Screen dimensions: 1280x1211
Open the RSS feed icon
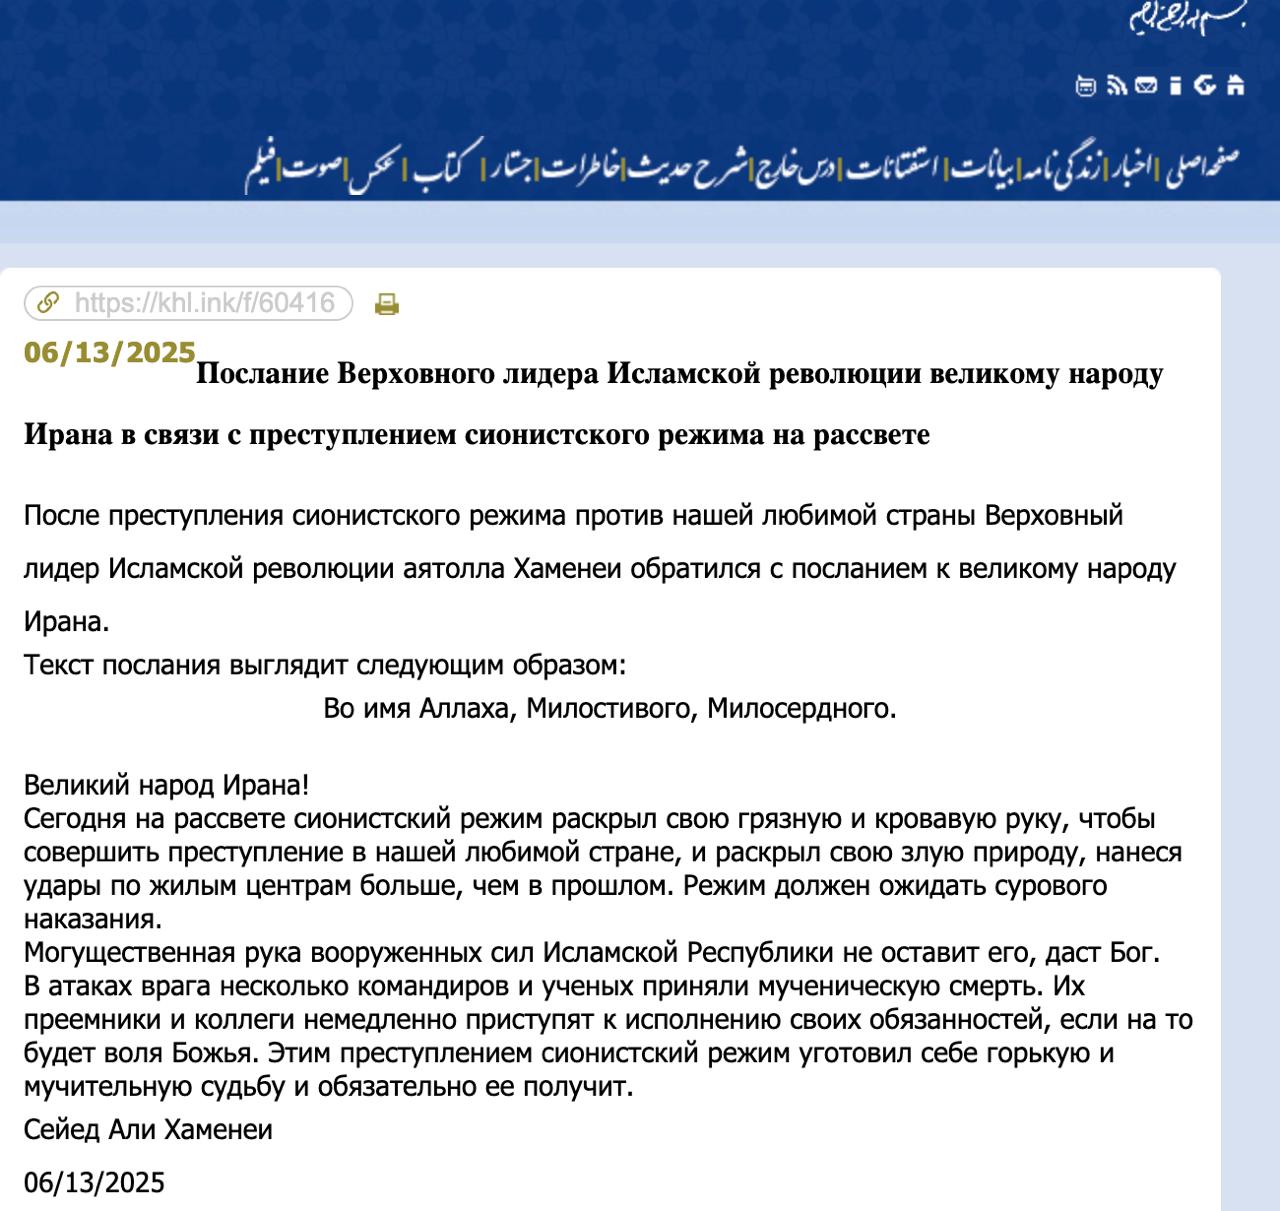(x=1116, y=86)
